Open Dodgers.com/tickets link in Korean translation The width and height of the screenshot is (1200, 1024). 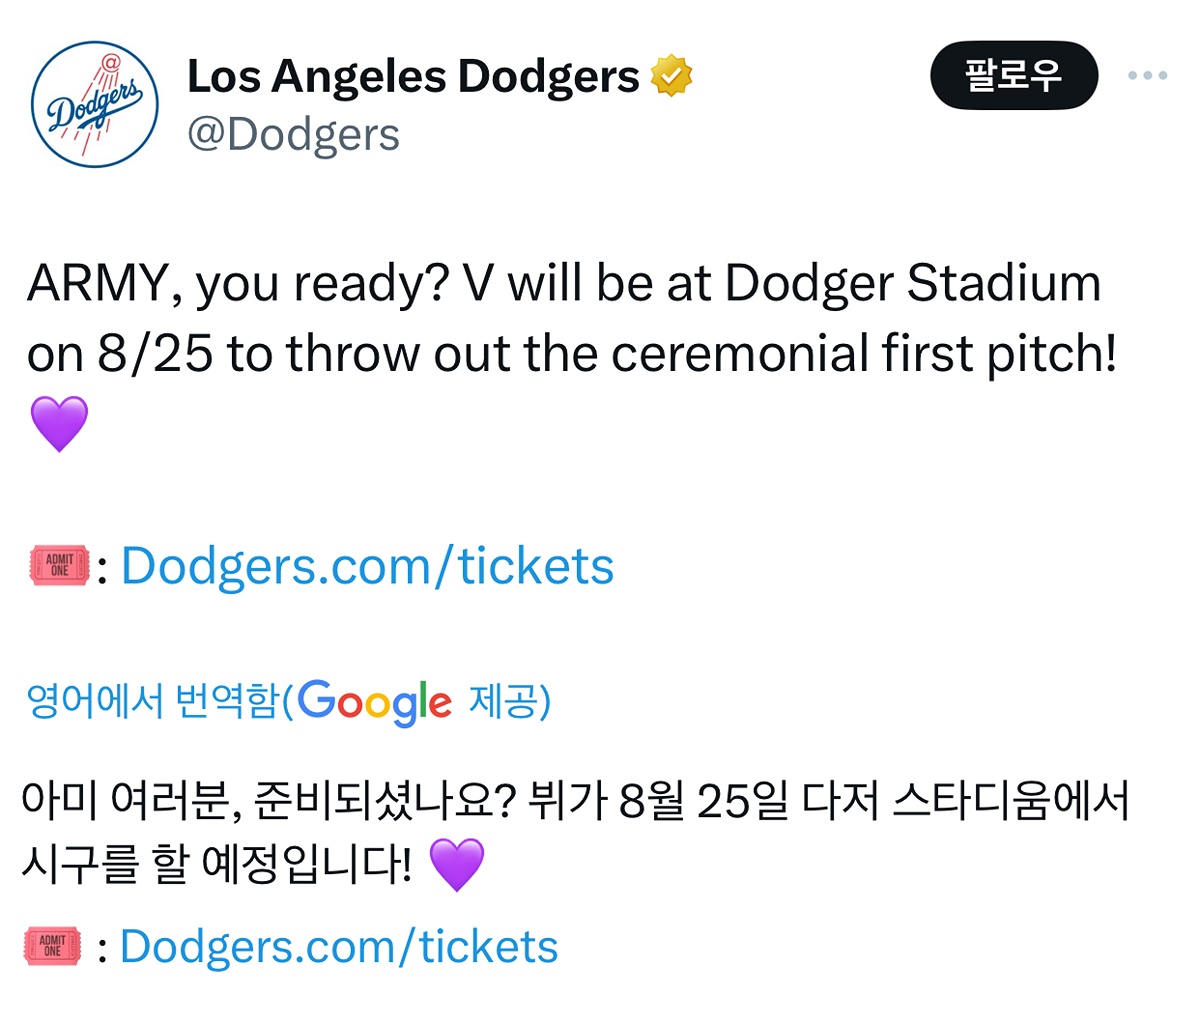338,946
